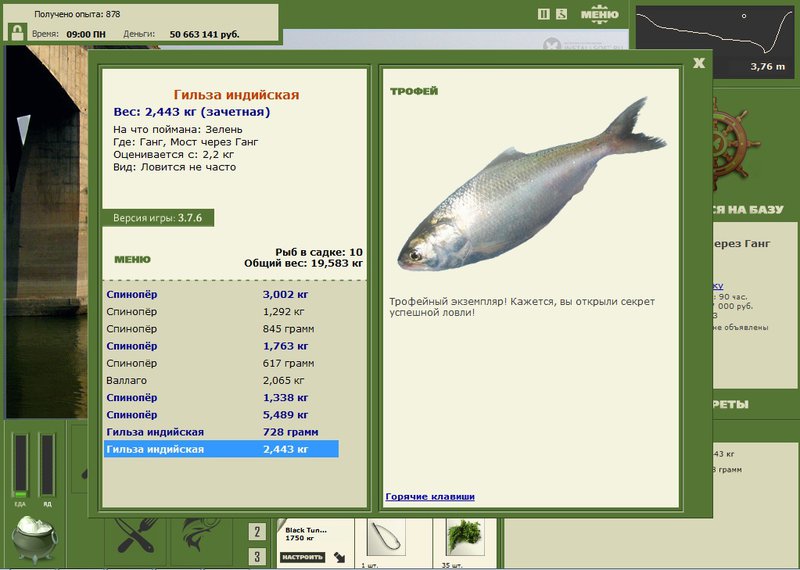Click the trophy fish image
This screenshot has height=570, width=800.
click(531, 186)
